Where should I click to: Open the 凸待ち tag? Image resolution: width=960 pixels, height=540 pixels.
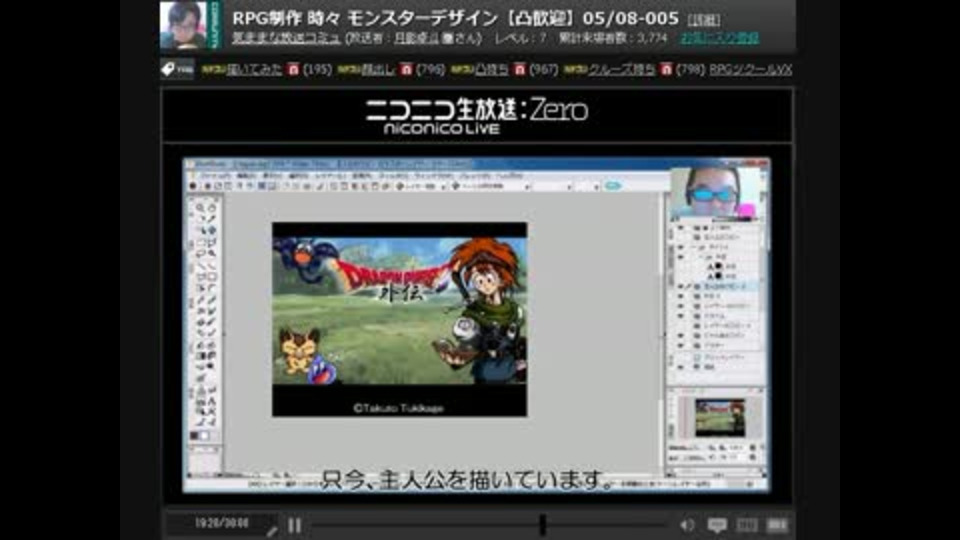click(492, 70)
